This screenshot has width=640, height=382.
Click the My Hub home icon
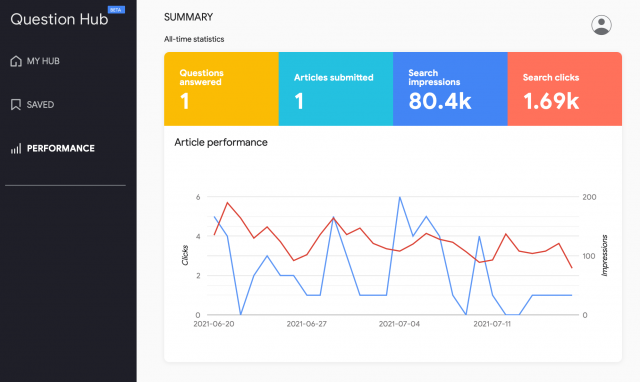16,61
